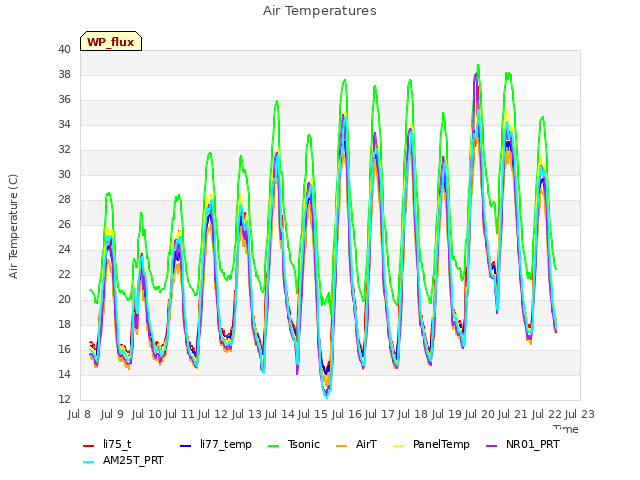Toggle the NR01_PRT legend entry
Screen dimensions: 640x480
523,444
